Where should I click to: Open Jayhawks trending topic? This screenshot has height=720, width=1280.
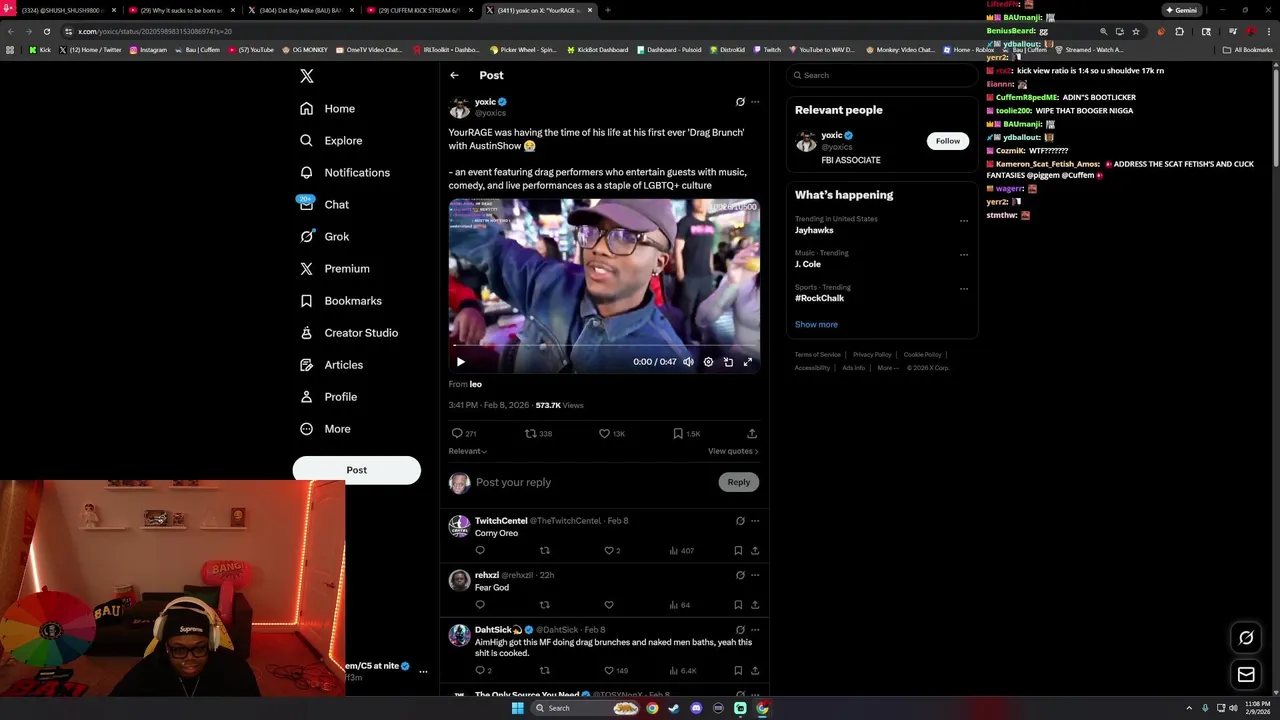point(814,231)
